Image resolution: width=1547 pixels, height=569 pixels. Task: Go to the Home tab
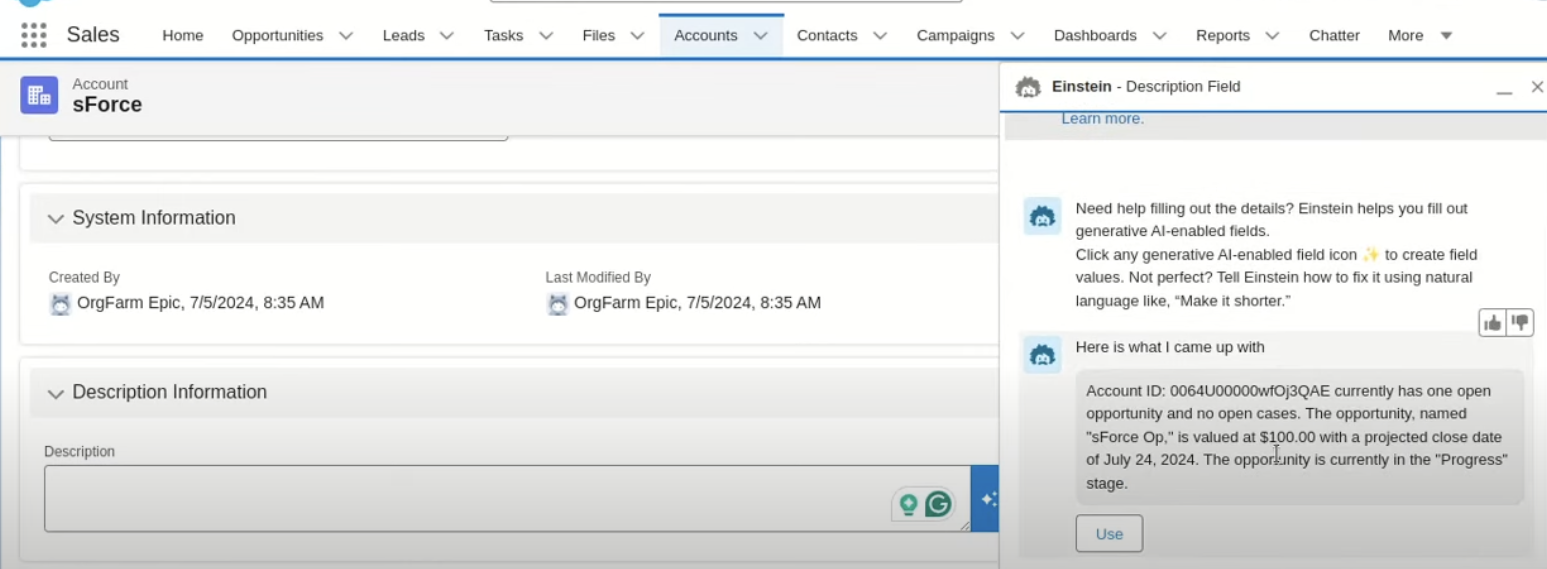(x=183, y=35)
